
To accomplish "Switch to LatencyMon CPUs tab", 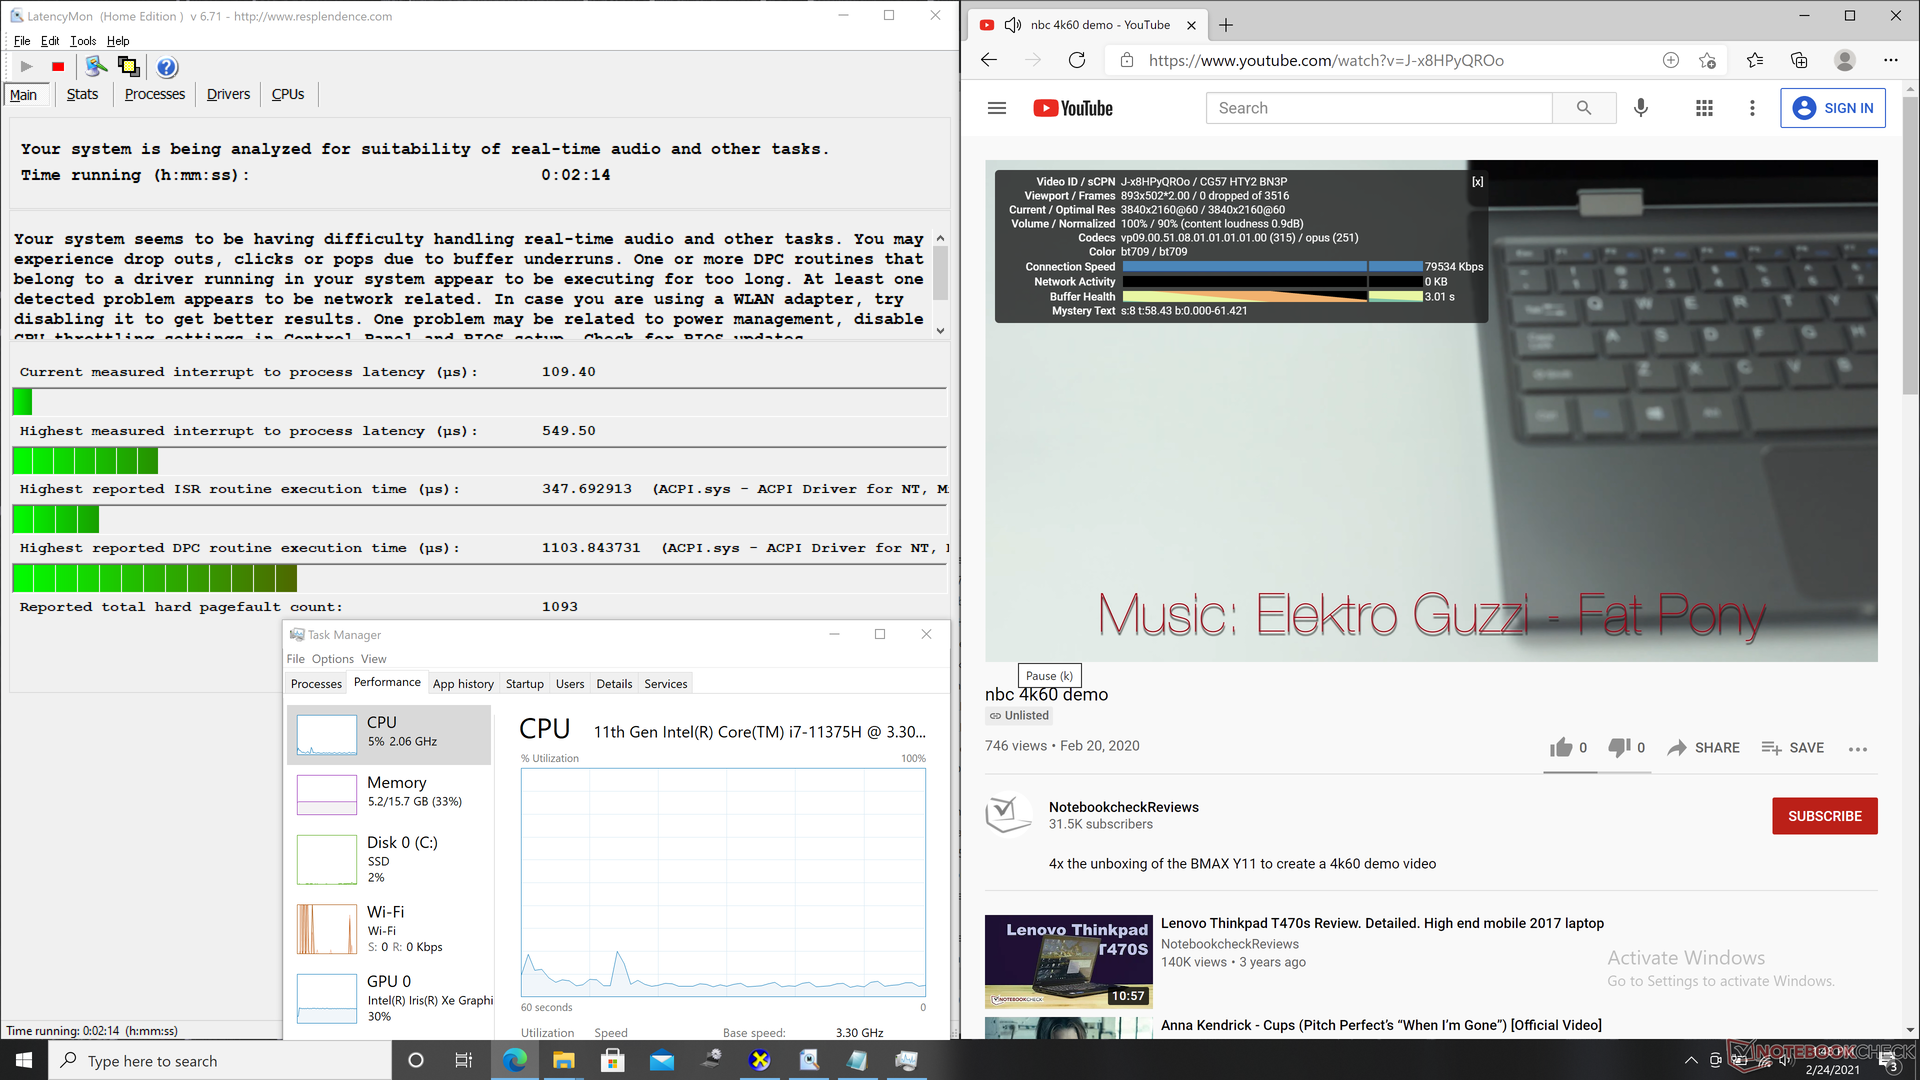I will pyautogui.click(x=288, y=94).
